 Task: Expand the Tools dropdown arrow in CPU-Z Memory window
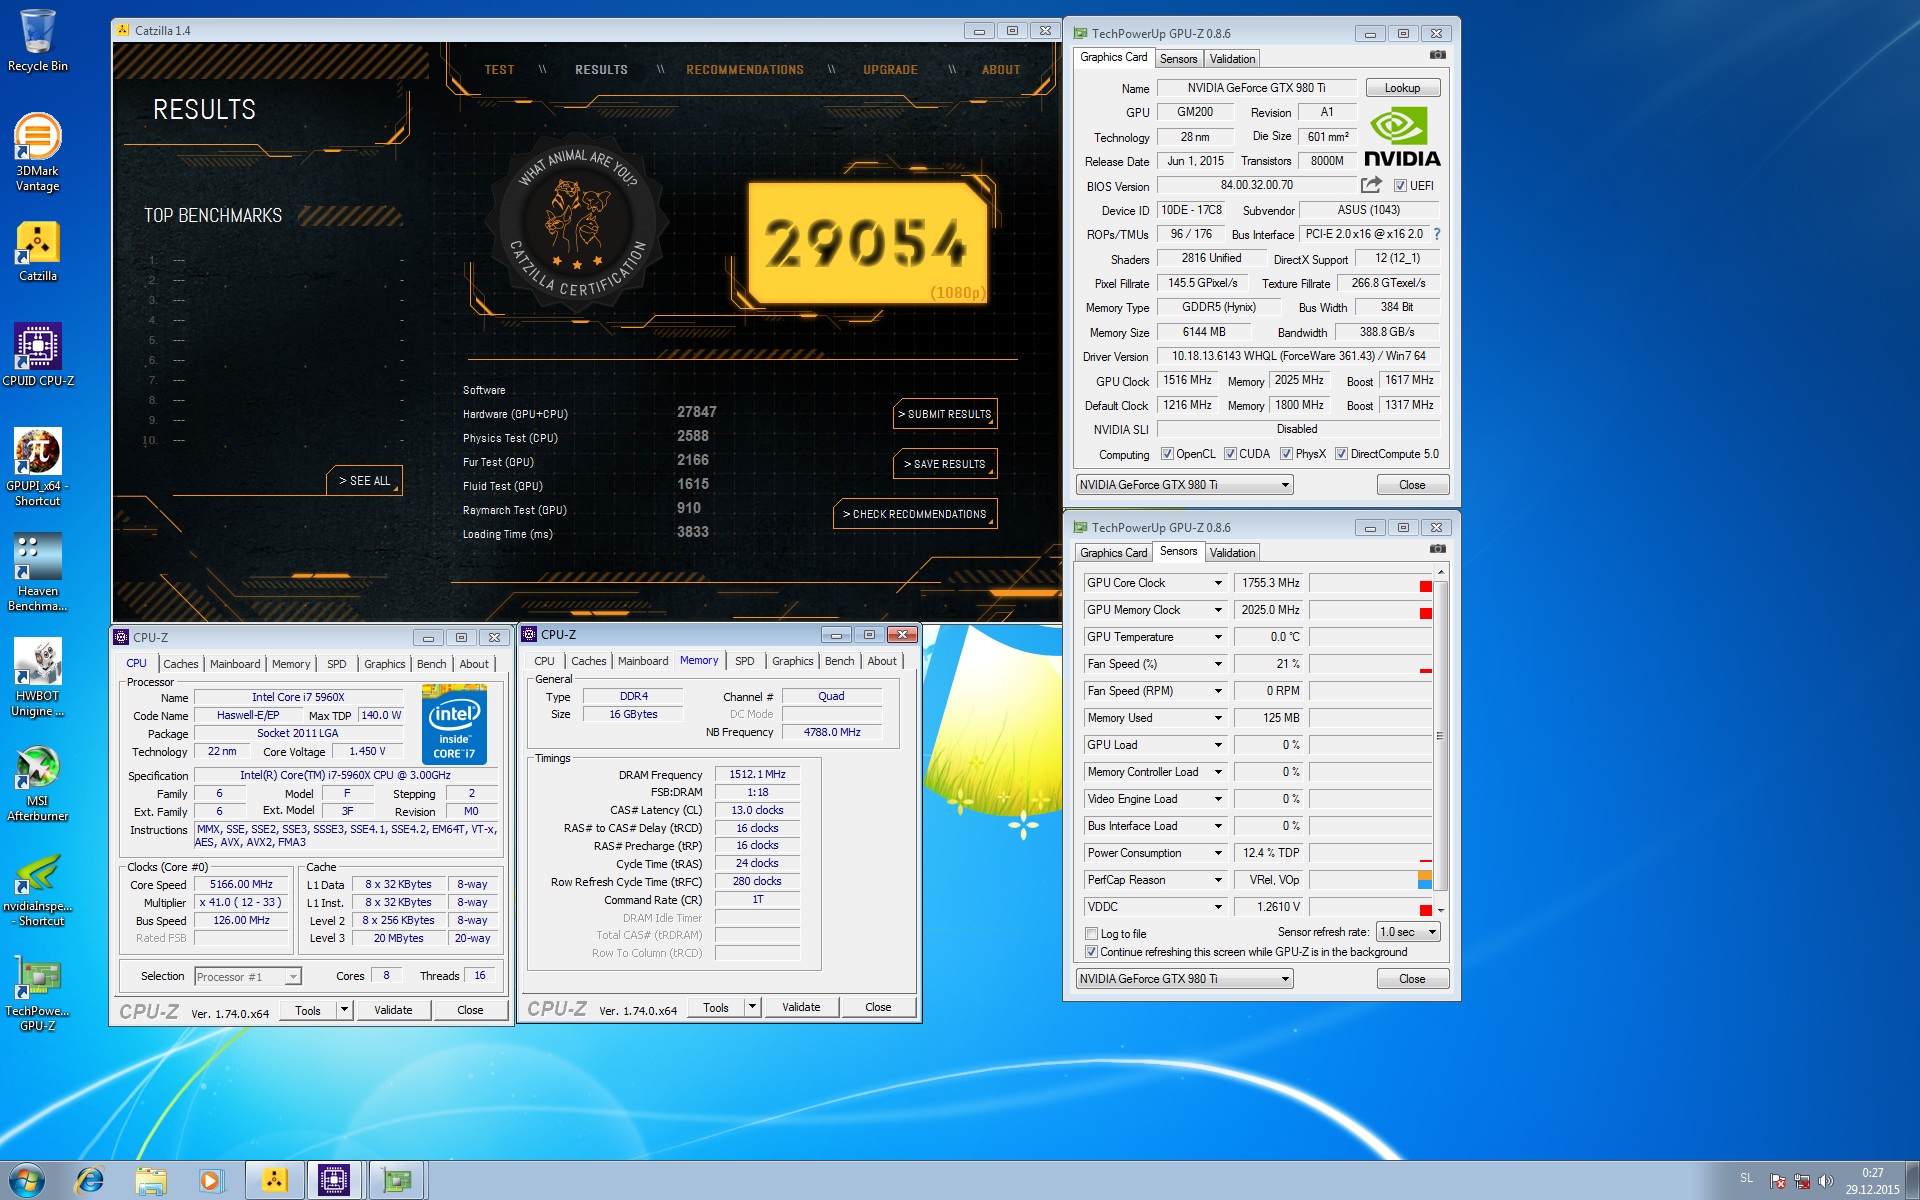tap(752, 1007)
